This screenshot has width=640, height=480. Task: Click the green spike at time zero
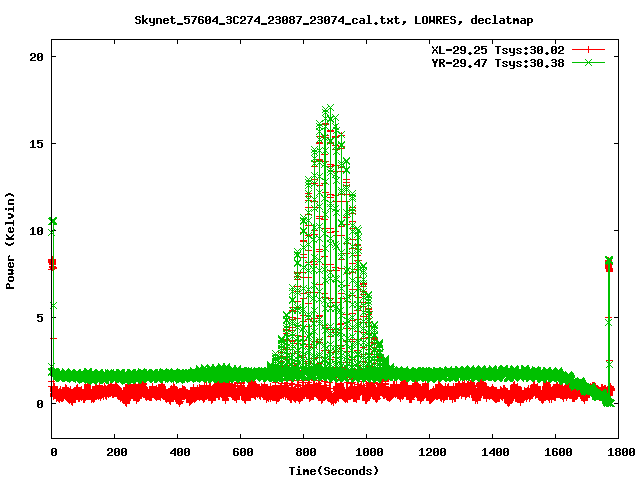(53, 294)
